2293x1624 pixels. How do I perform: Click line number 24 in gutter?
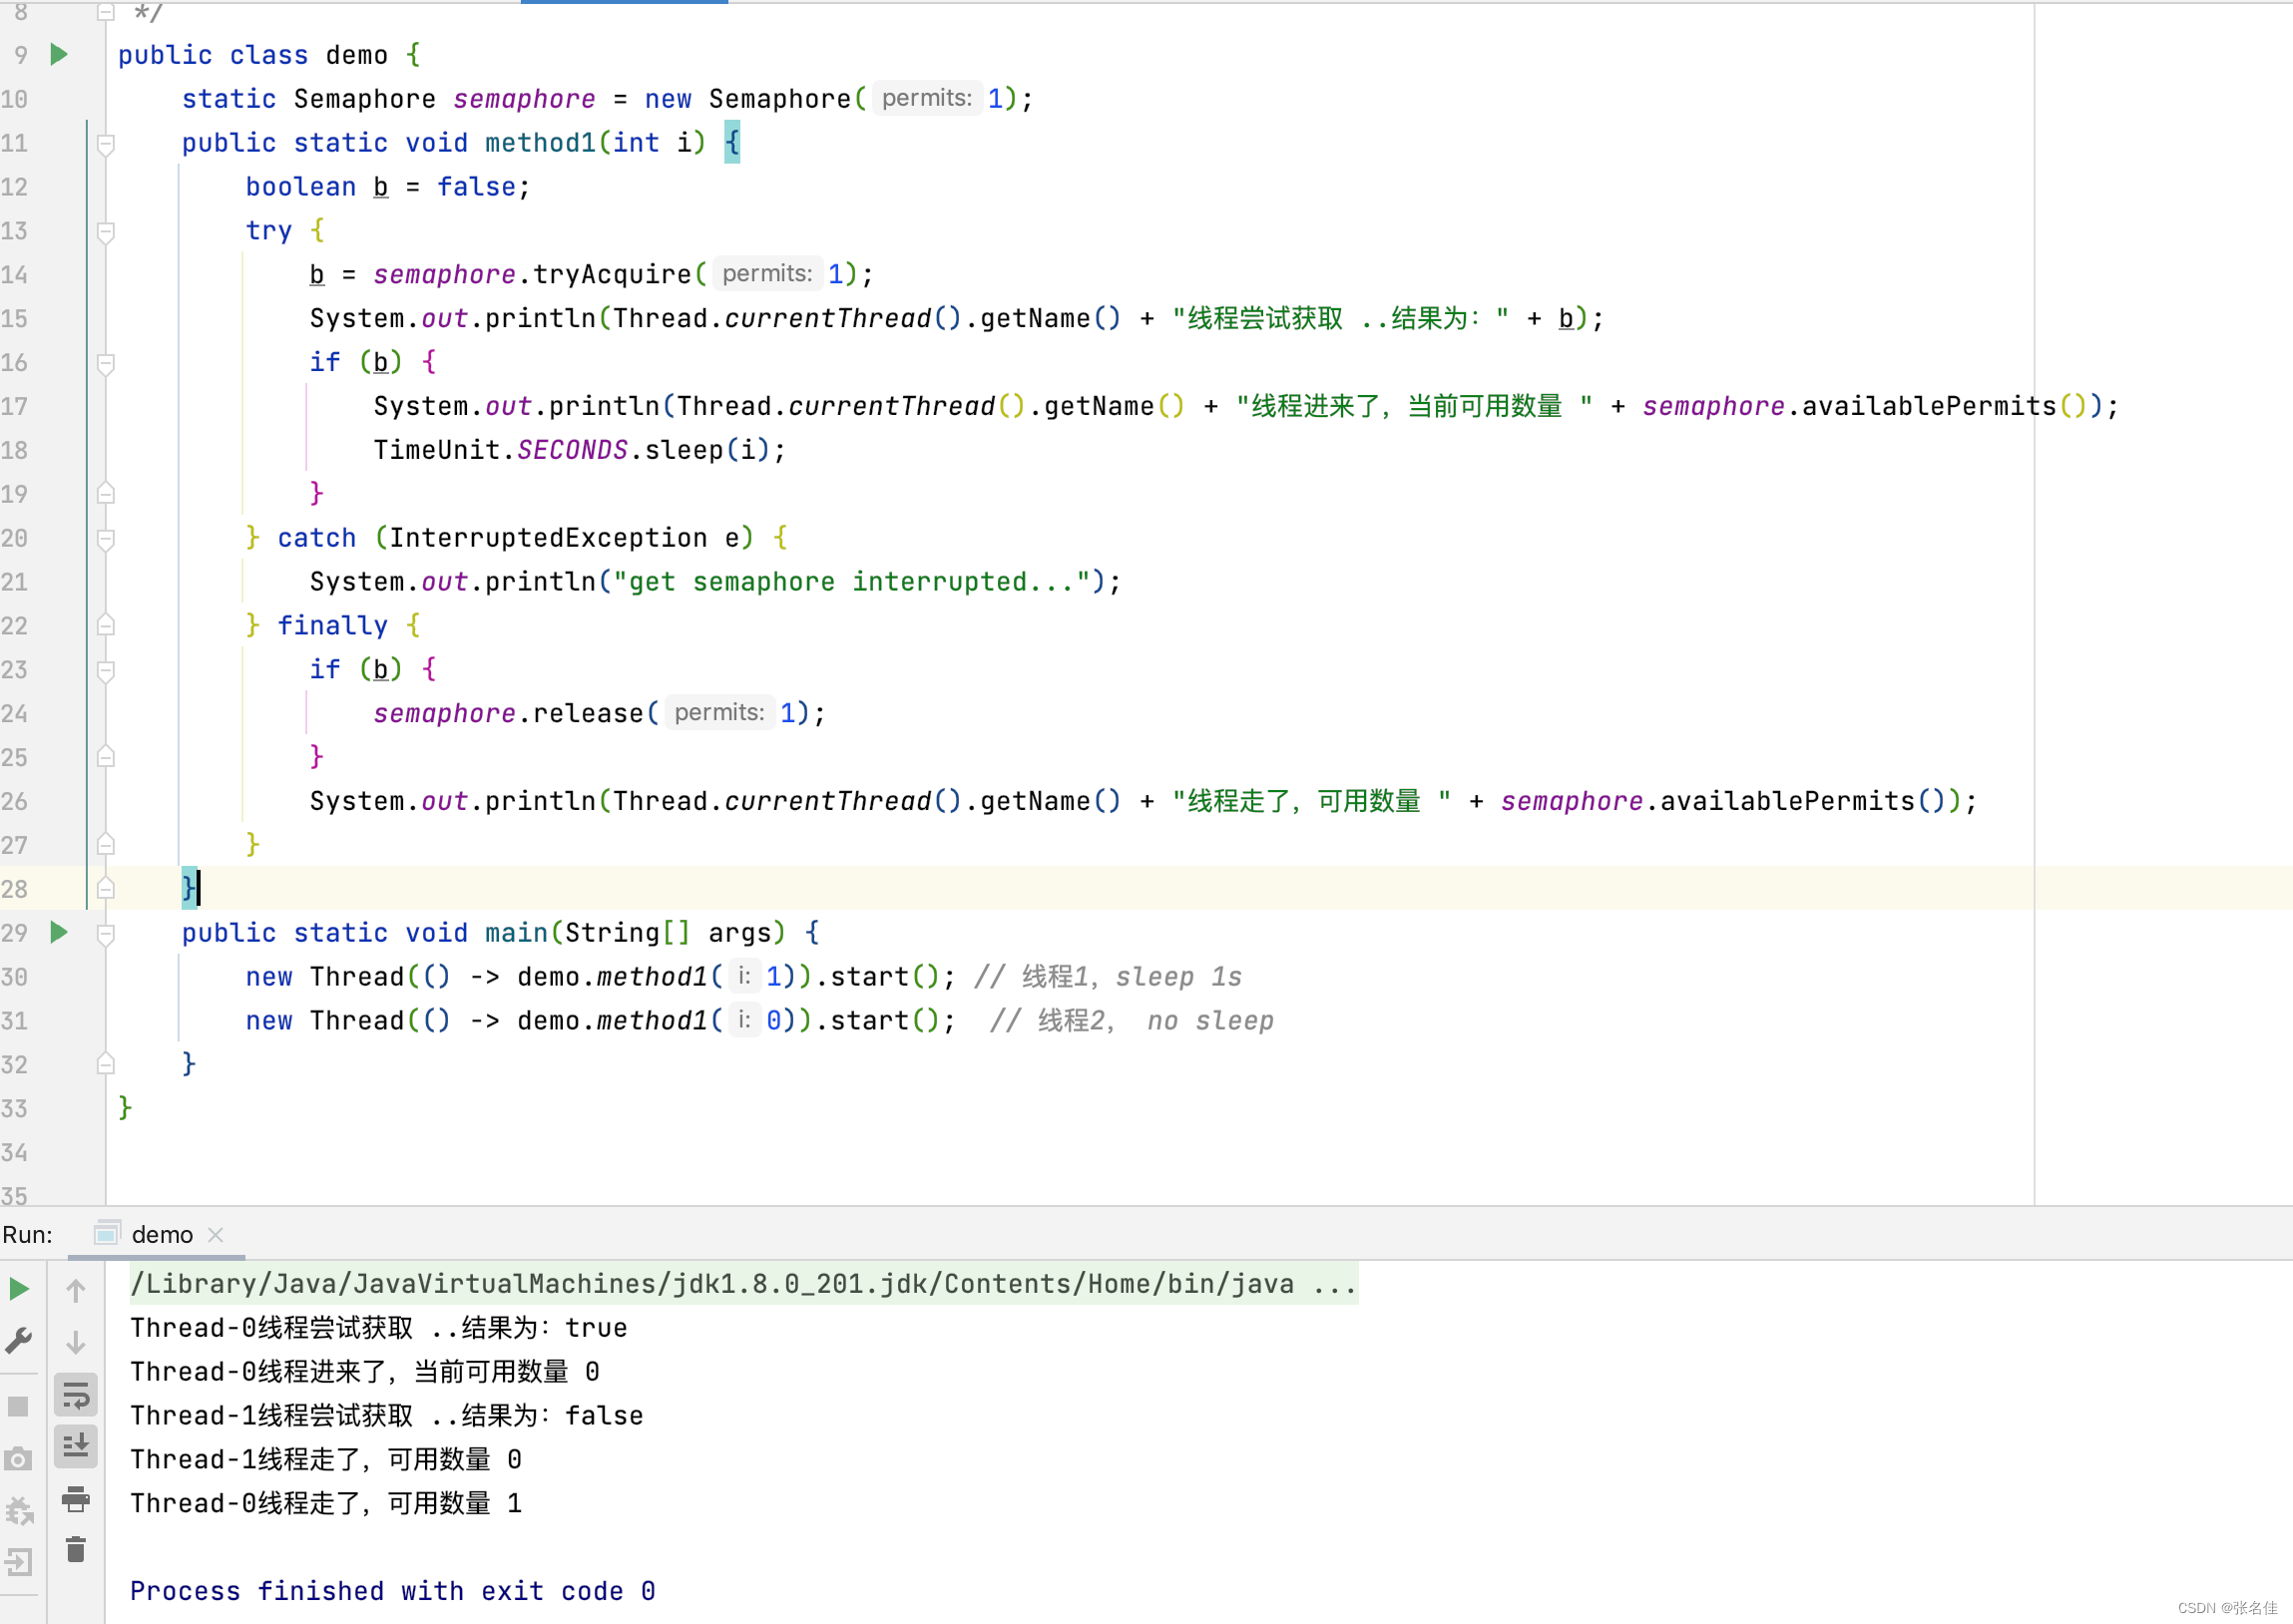(x=15, y=713)
